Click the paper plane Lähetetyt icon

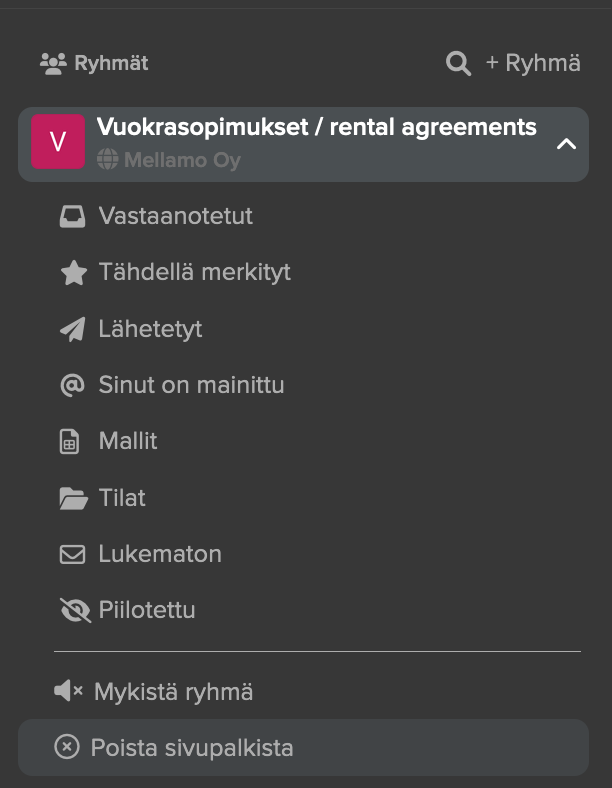[73, 330]
